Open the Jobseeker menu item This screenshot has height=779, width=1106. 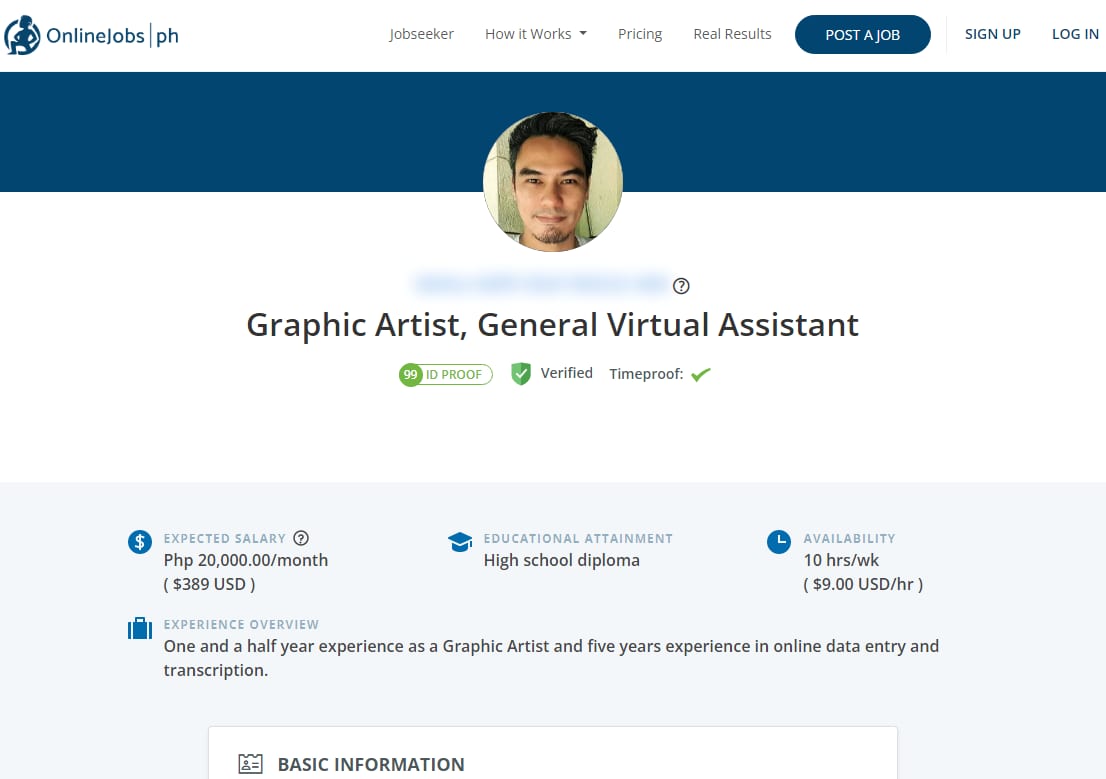[x=421, y=33]
